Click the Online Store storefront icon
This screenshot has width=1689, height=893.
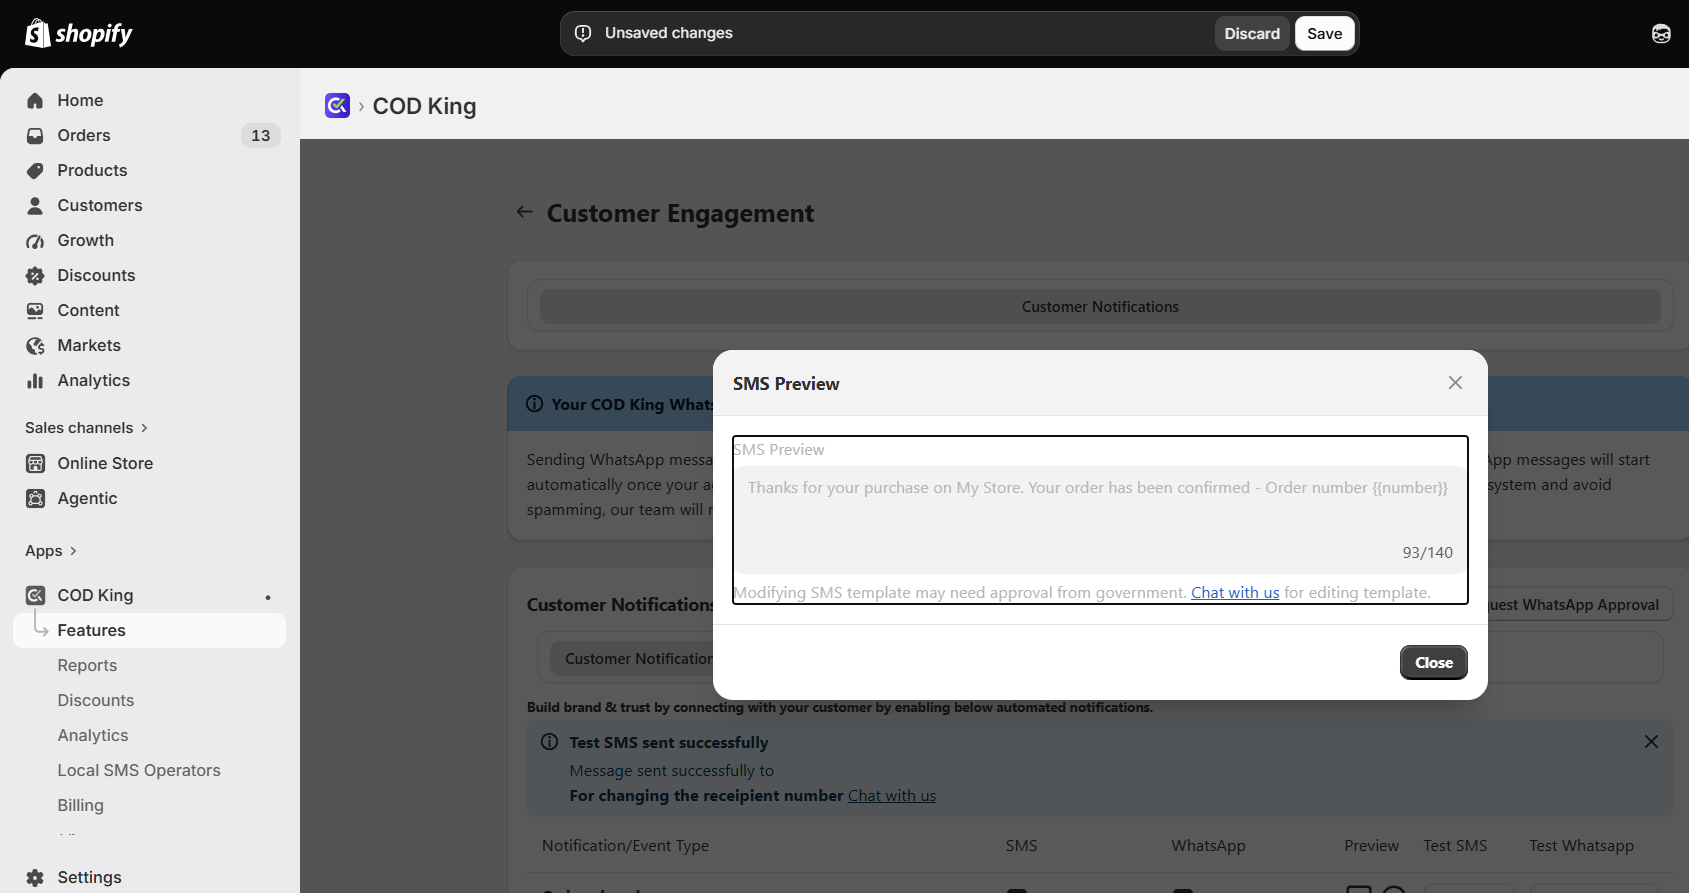click(35, 463)
